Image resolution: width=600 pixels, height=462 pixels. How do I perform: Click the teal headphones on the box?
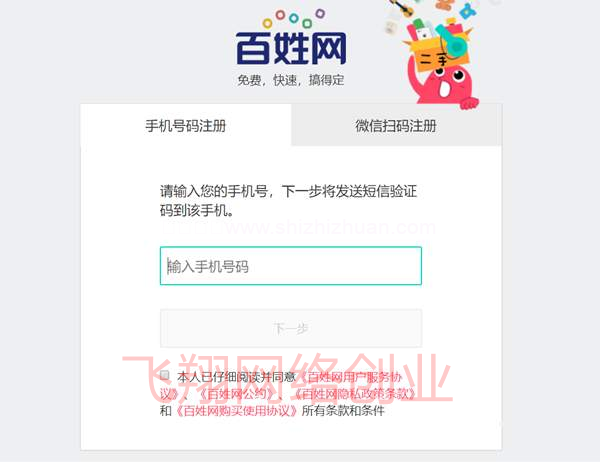[454, 41]
